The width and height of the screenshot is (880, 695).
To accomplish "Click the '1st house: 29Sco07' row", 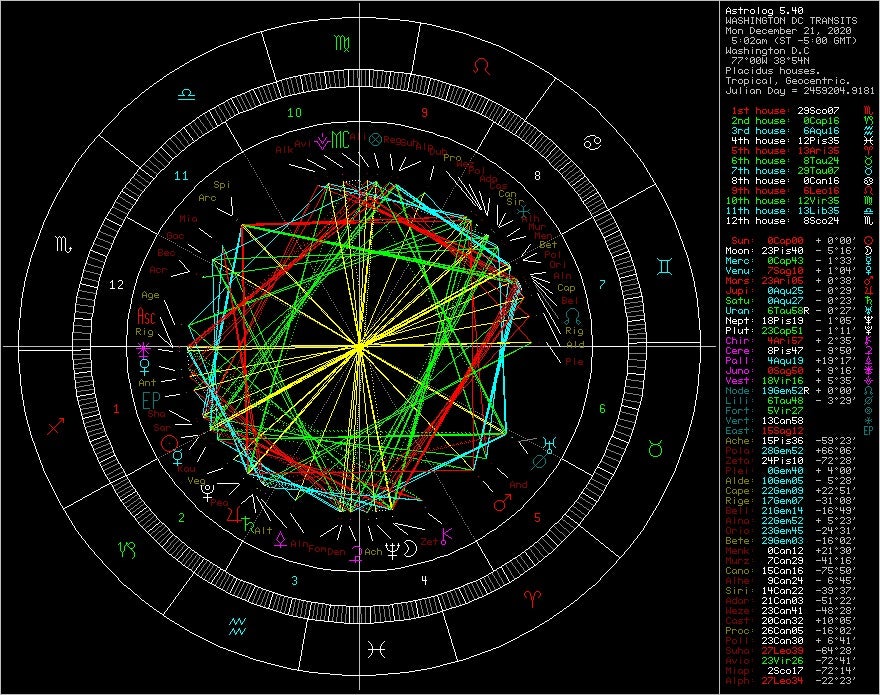I will pyautogui.click(x=801, y=111).
